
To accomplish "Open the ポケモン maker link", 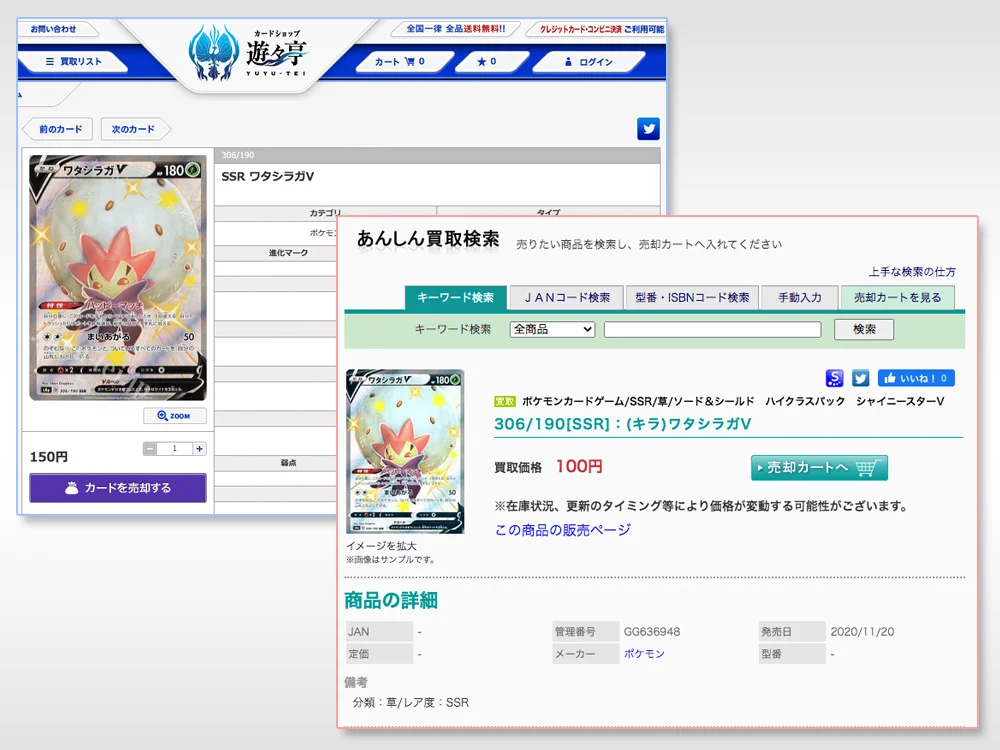I will [644, 654].
